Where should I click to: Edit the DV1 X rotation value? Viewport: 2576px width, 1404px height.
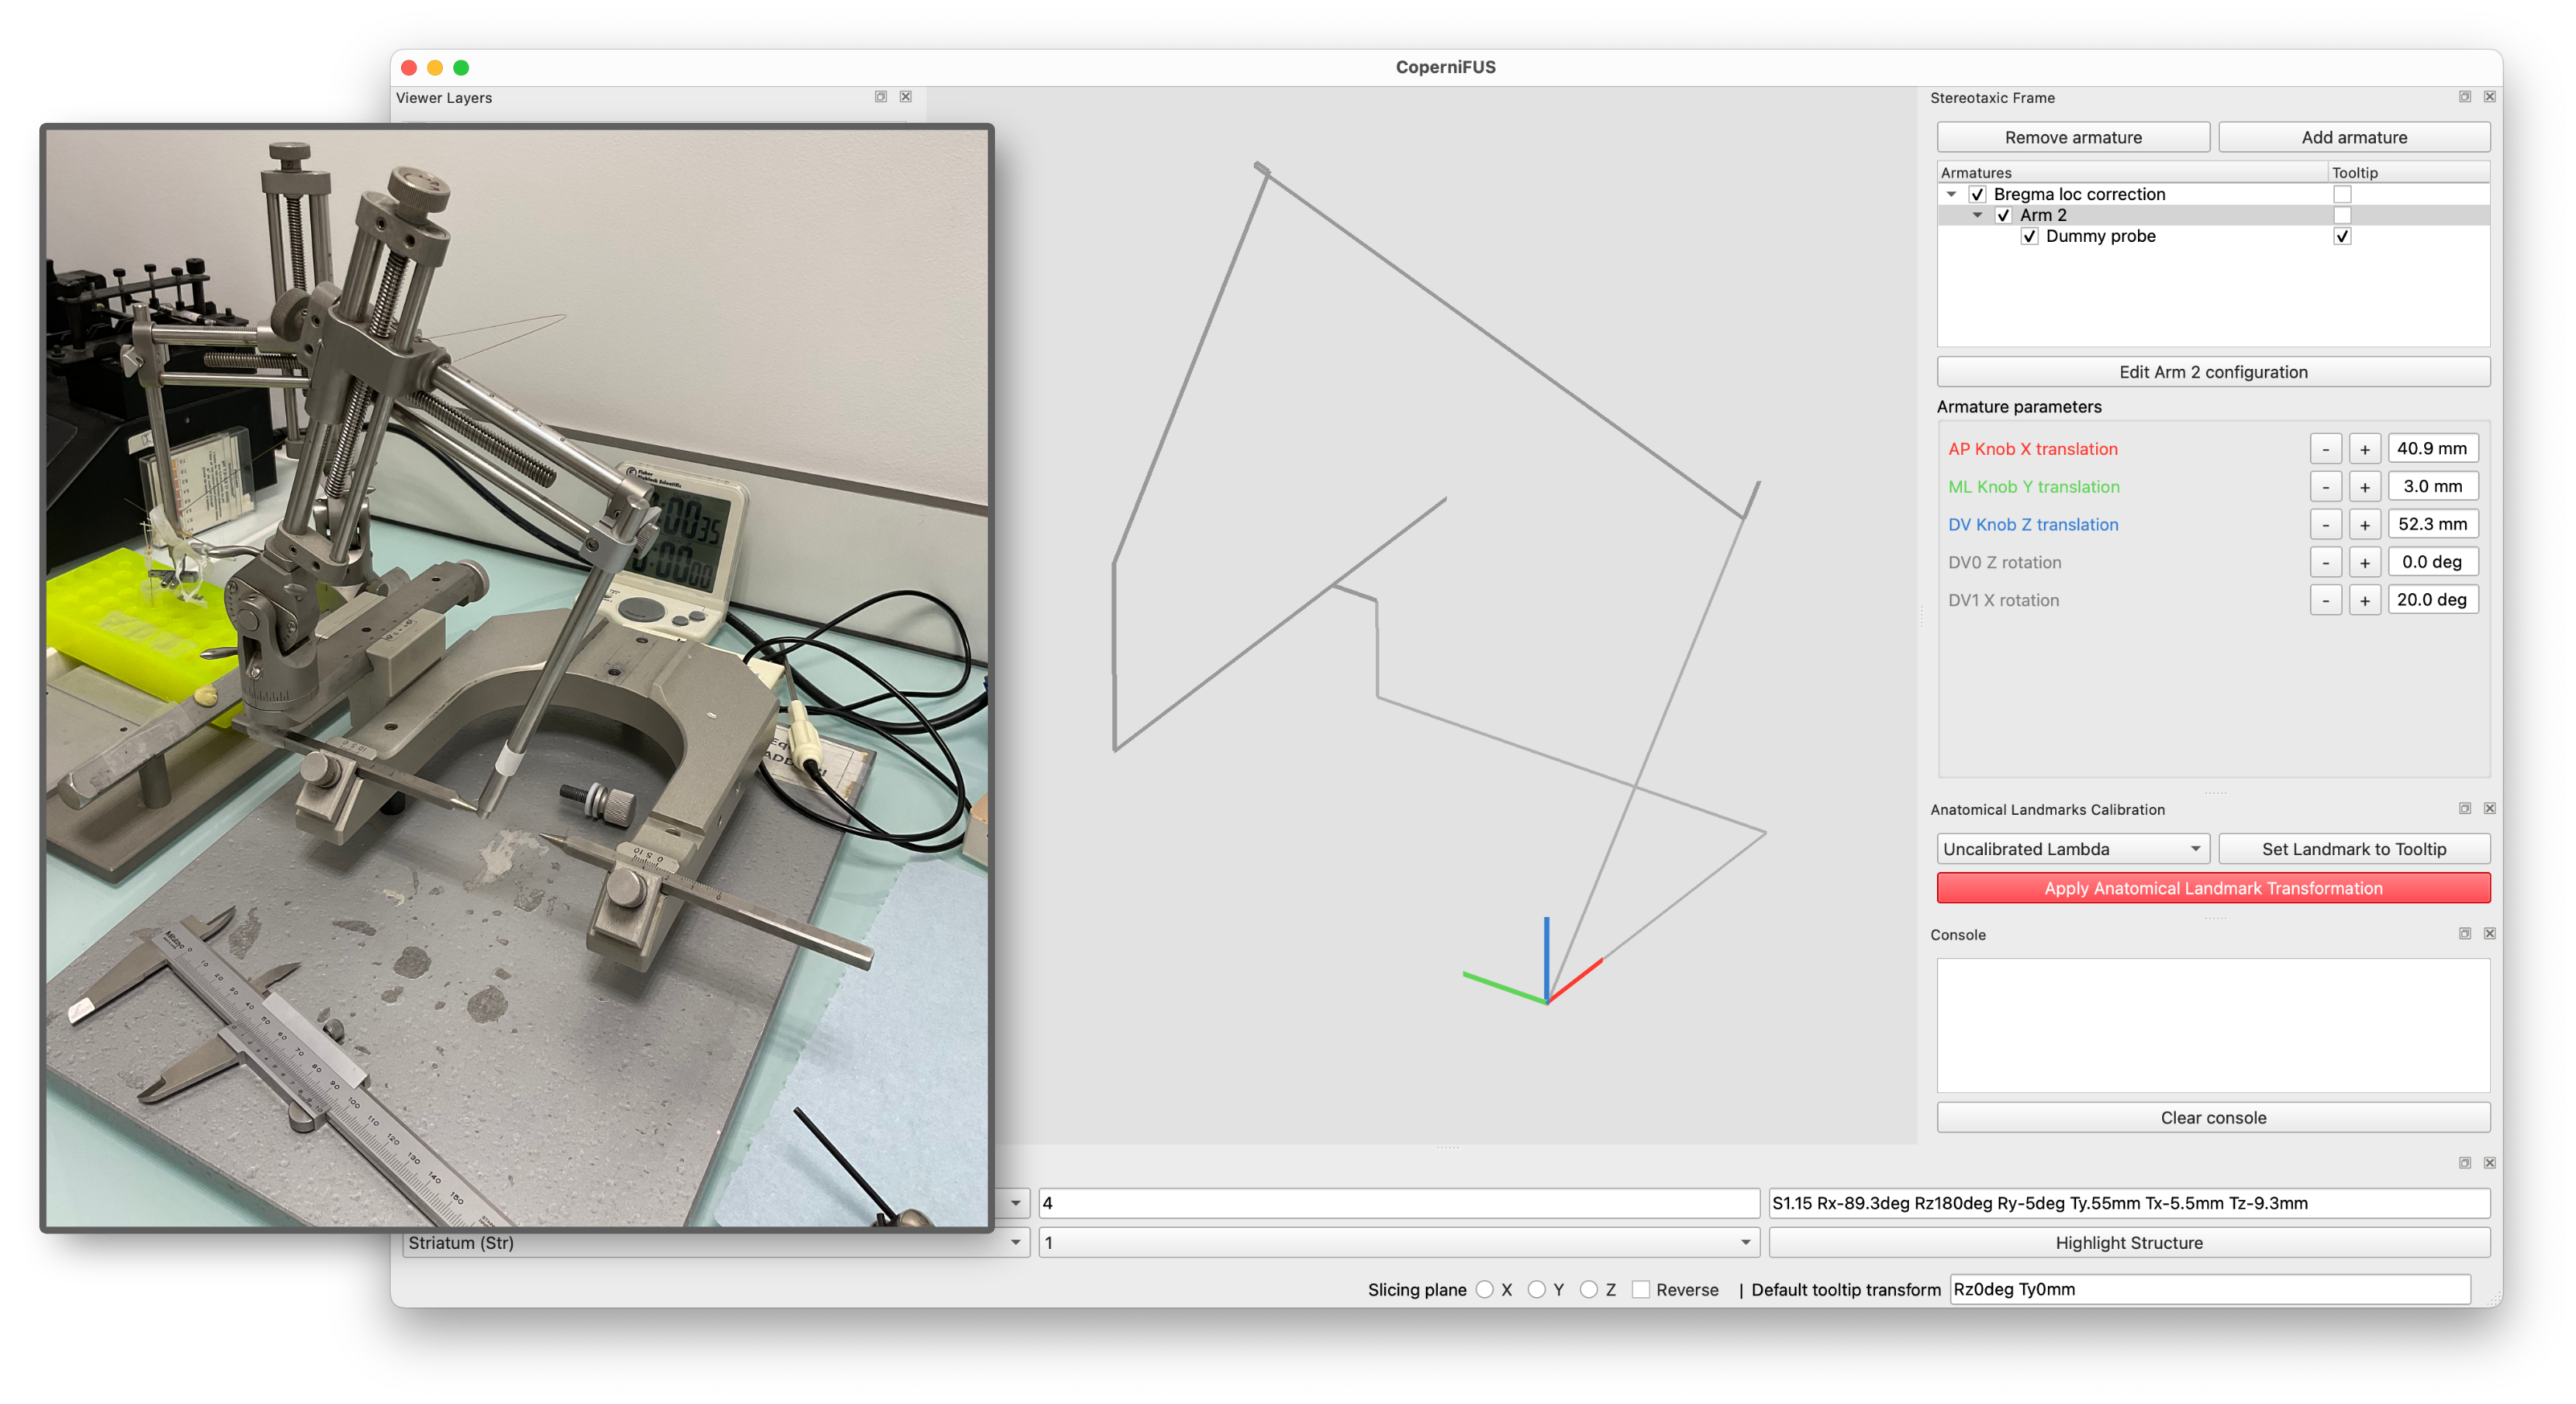click(x=2432, y=600)
